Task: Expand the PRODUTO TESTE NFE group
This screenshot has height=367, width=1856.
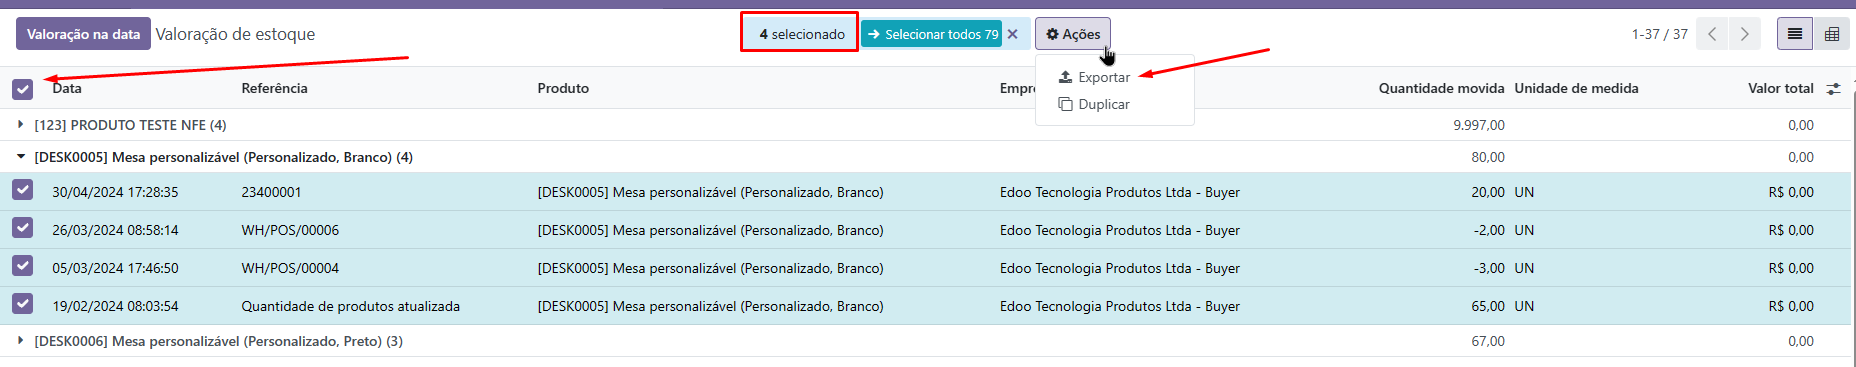Action: pos(130,125)
